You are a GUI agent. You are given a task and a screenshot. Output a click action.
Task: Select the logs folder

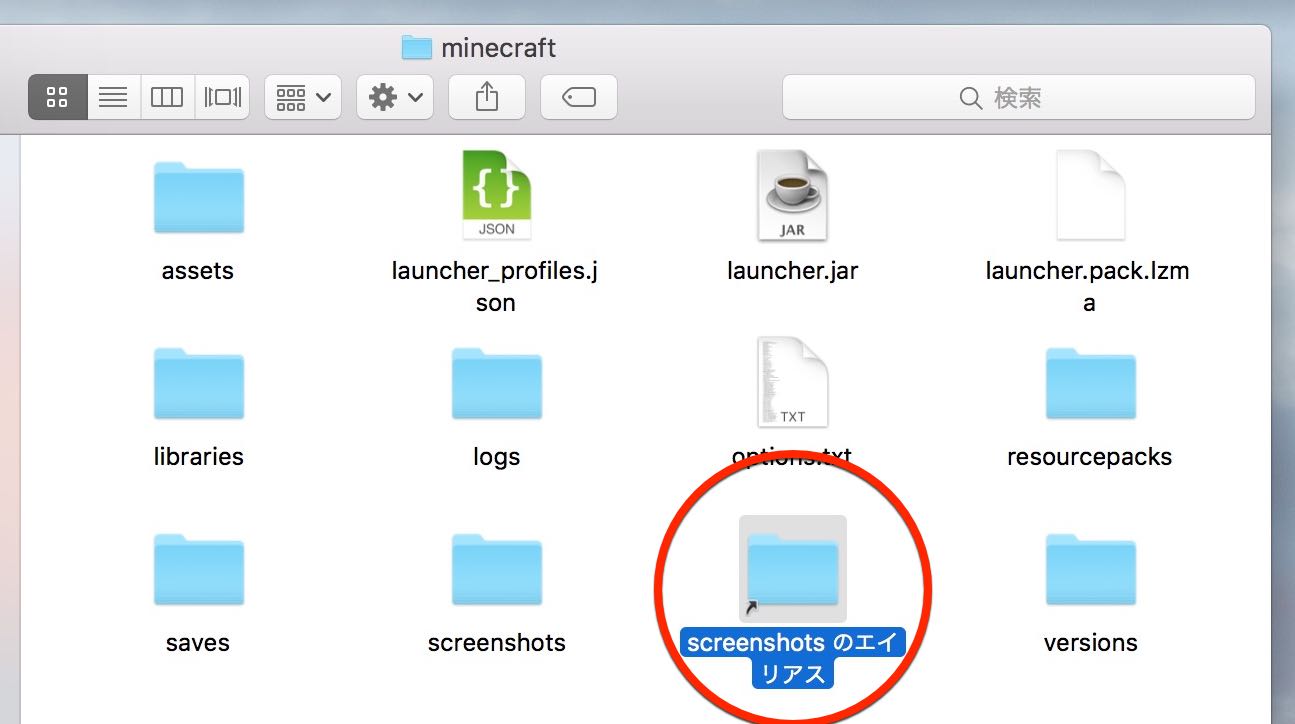pos(496,385)
